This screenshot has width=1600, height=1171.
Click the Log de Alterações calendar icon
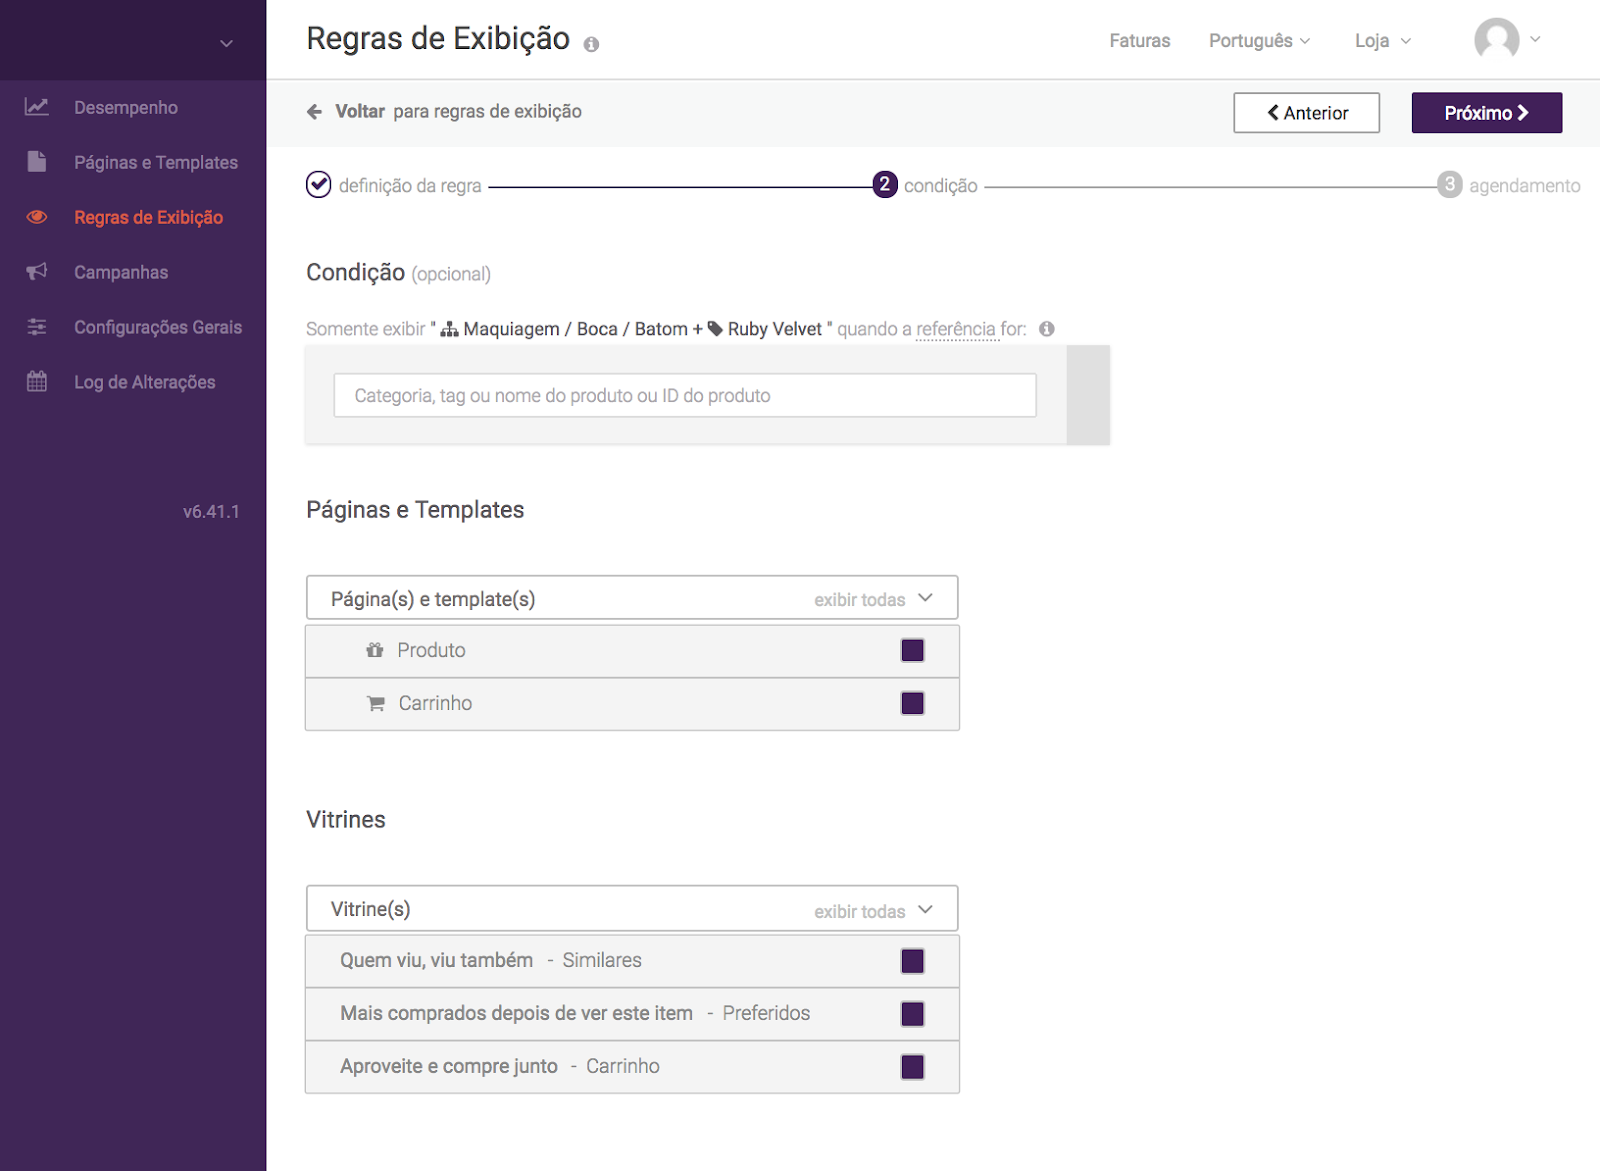pos(37,382)
